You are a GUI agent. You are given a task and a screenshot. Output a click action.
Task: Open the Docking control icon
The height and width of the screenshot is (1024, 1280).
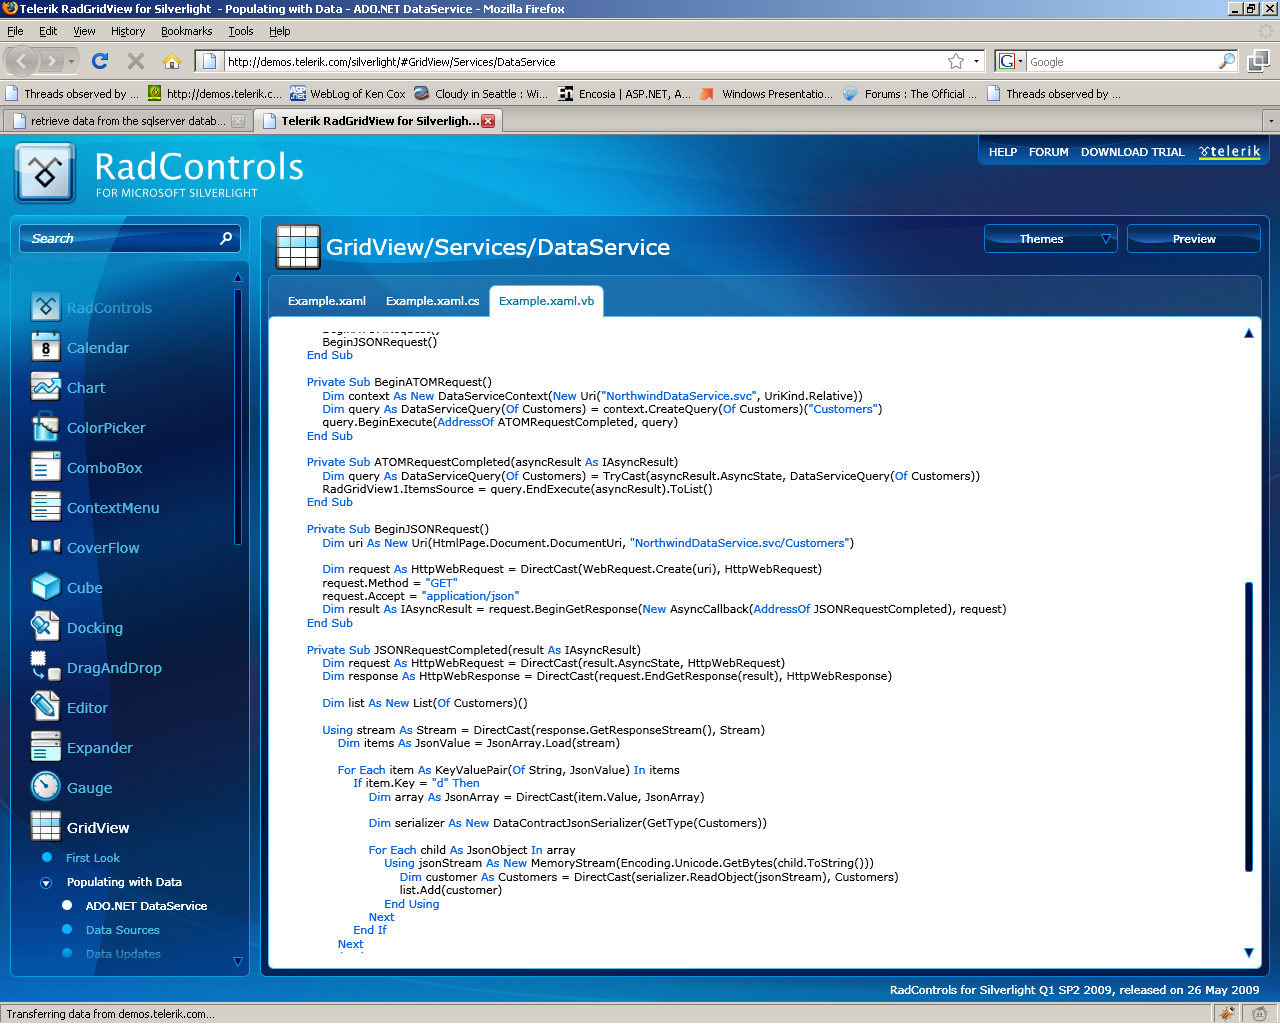click(45, 627)
